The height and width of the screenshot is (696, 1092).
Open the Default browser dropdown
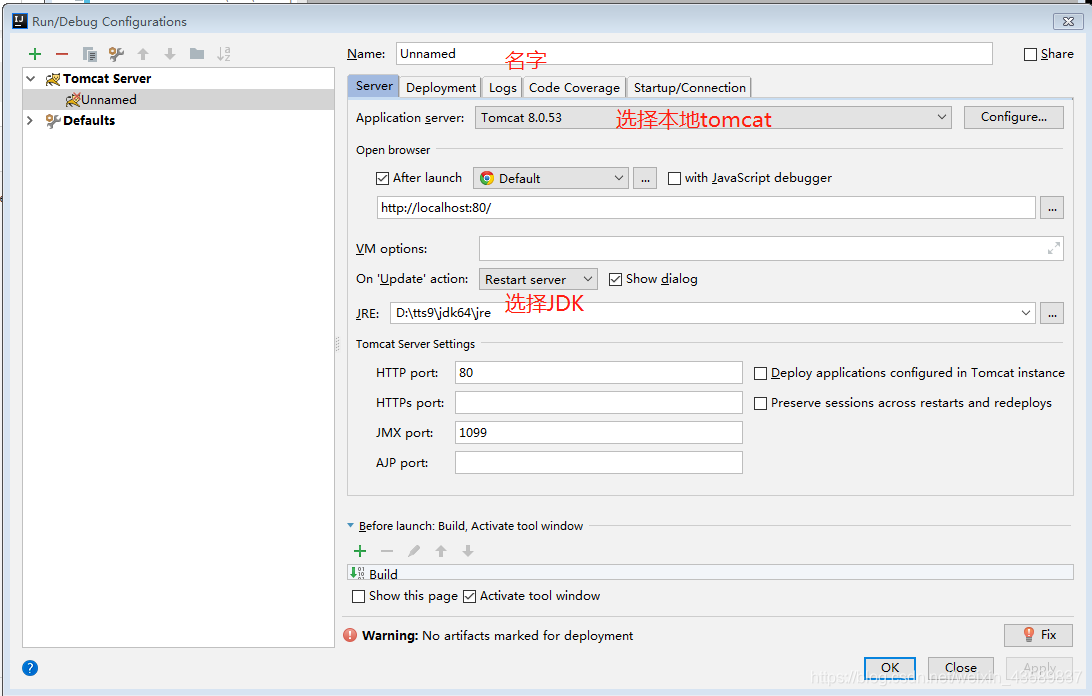click(x=551, y=178)
